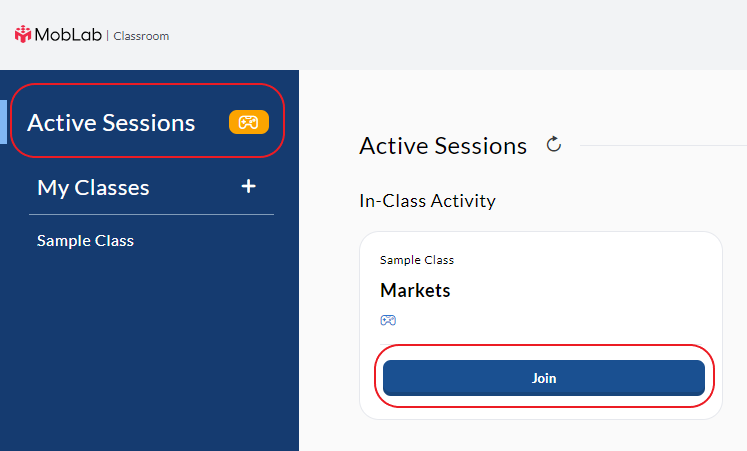Viewport: 747px width, 451px height.
Task: Click the Active Sessions page heading
Action: [443, 146]
